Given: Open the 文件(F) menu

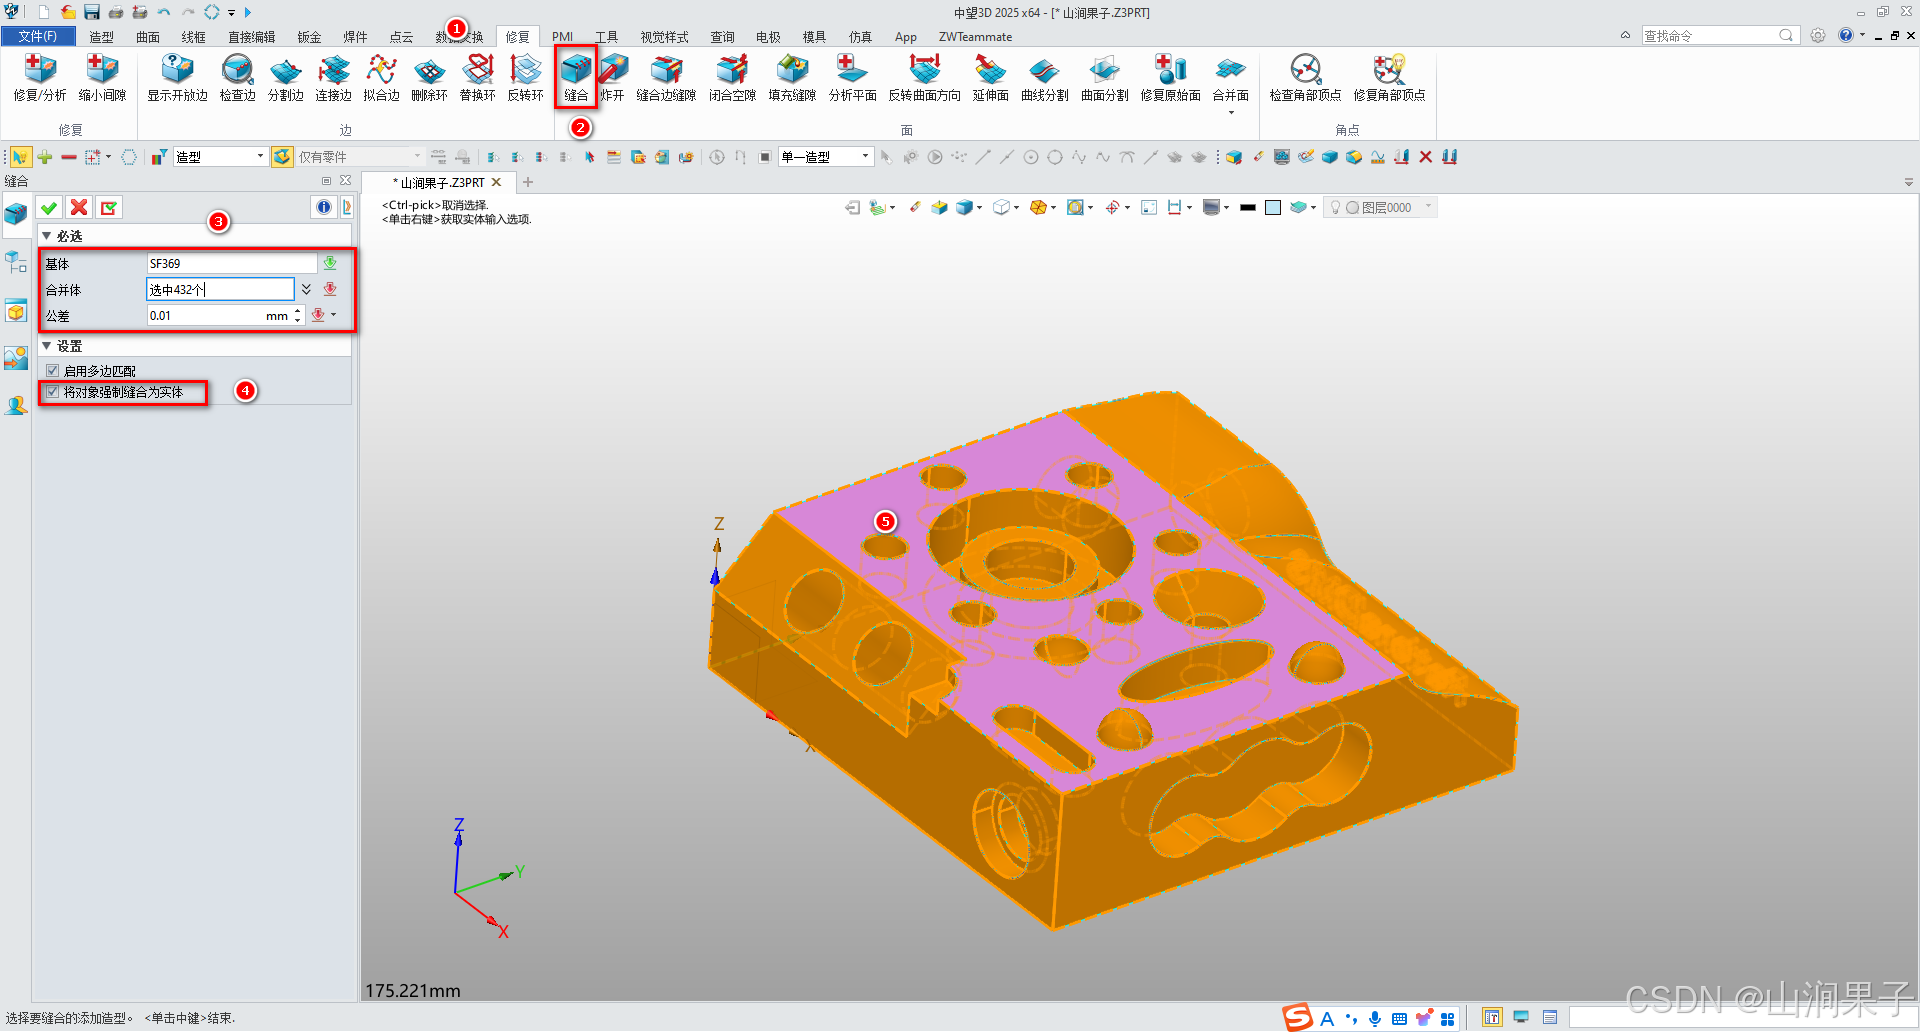Looking at the screenshot, I should (38, 36).
